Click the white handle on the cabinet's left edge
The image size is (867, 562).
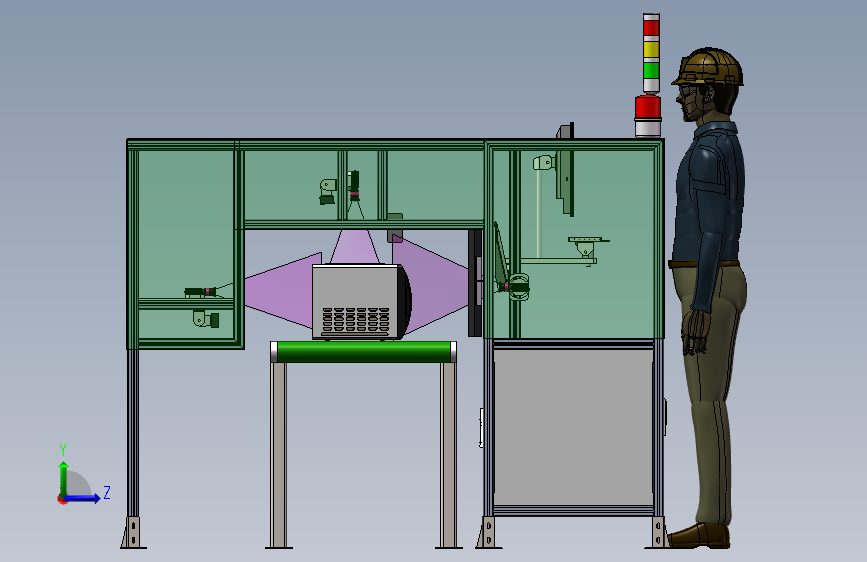pyautogui.click(x=481, y=428)
